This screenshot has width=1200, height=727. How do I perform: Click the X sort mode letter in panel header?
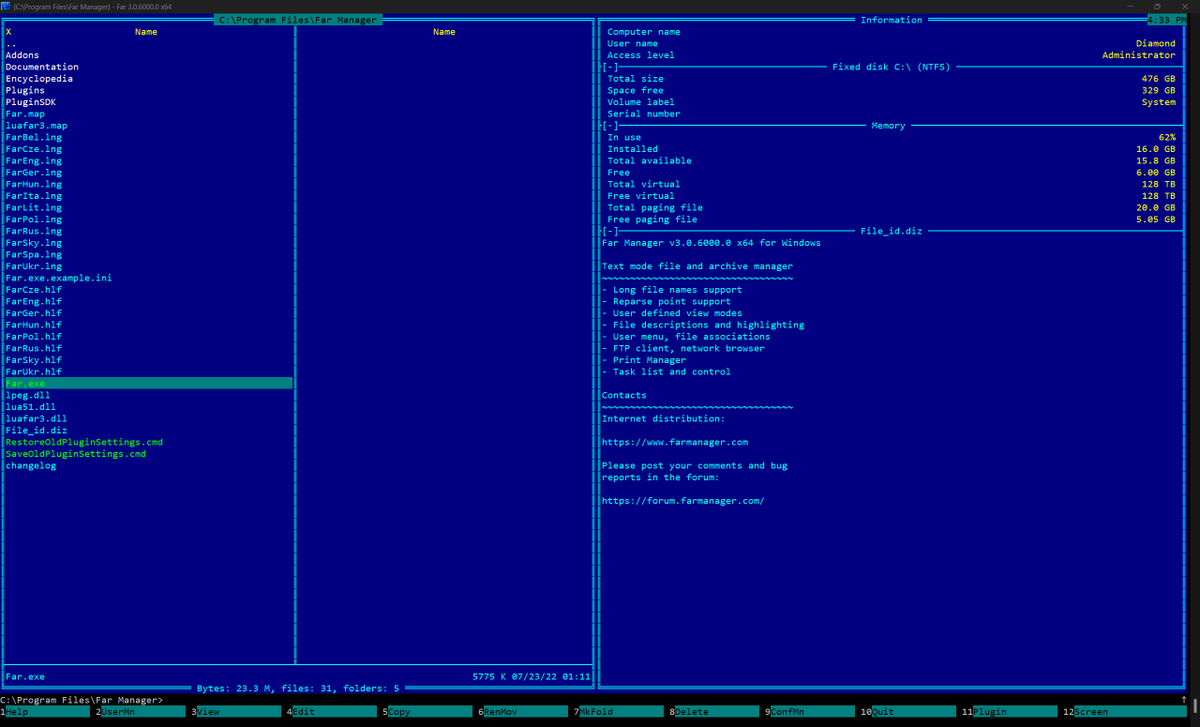[x=8, y=32]
